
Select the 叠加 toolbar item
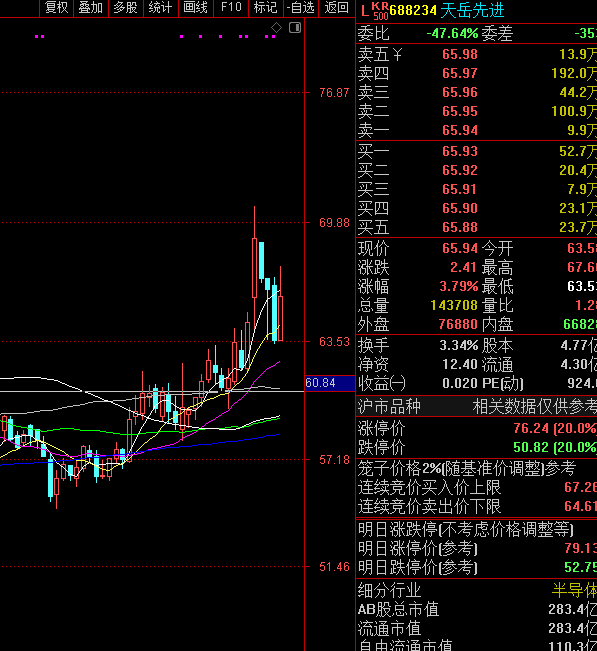(91, 7)
